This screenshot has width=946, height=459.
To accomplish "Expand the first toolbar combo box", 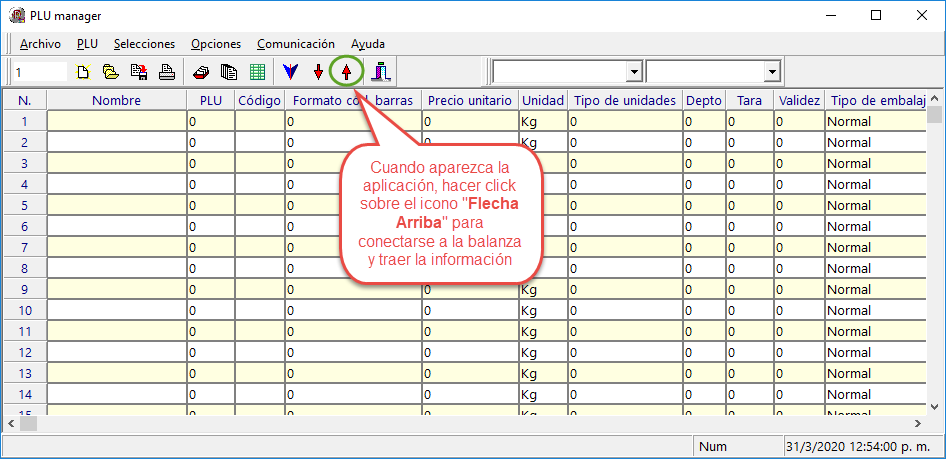I will pyautogui.click(x=633, y=72).
